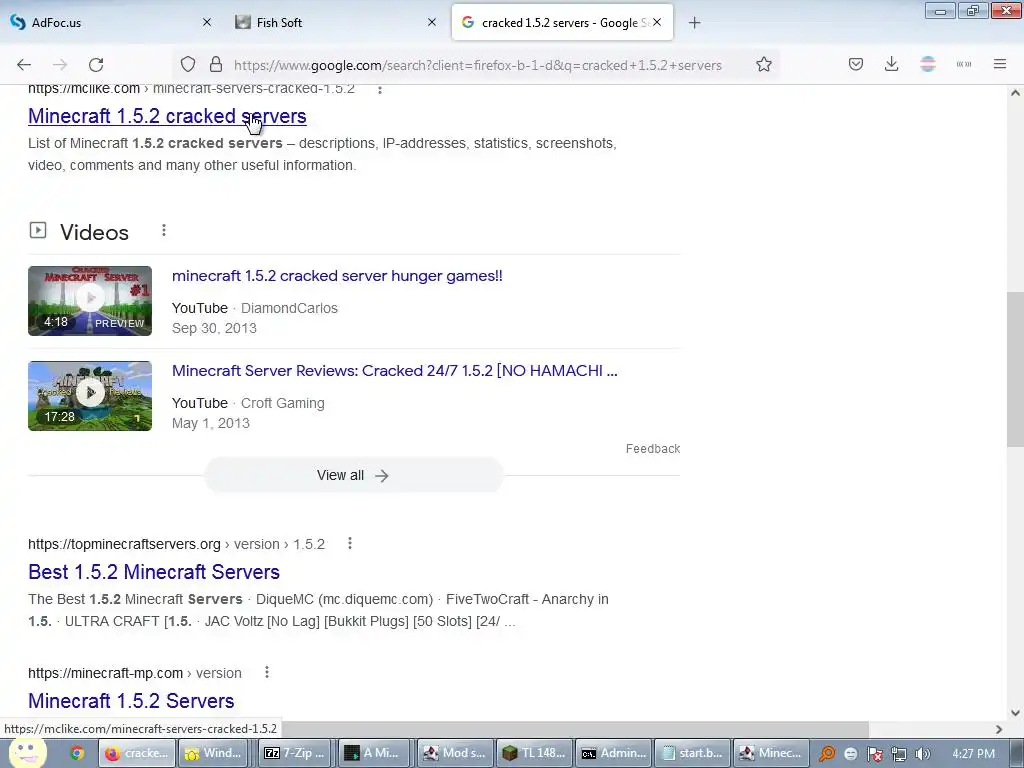
Task: Switch to the Admin command prompt window
Action: [614, 753]
